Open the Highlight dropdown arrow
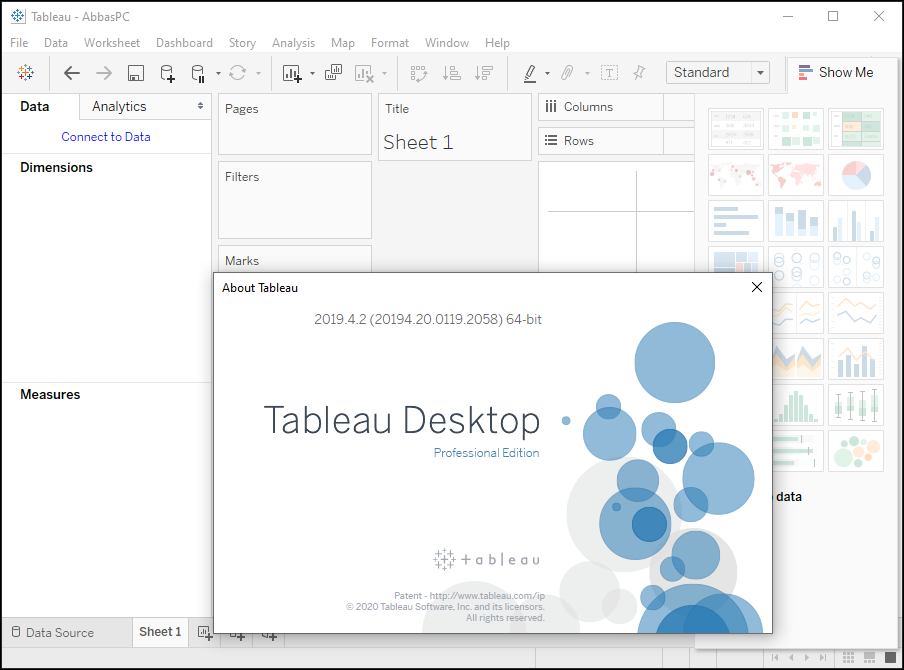The width and height of the screenshot is (904, 670). 547,73
